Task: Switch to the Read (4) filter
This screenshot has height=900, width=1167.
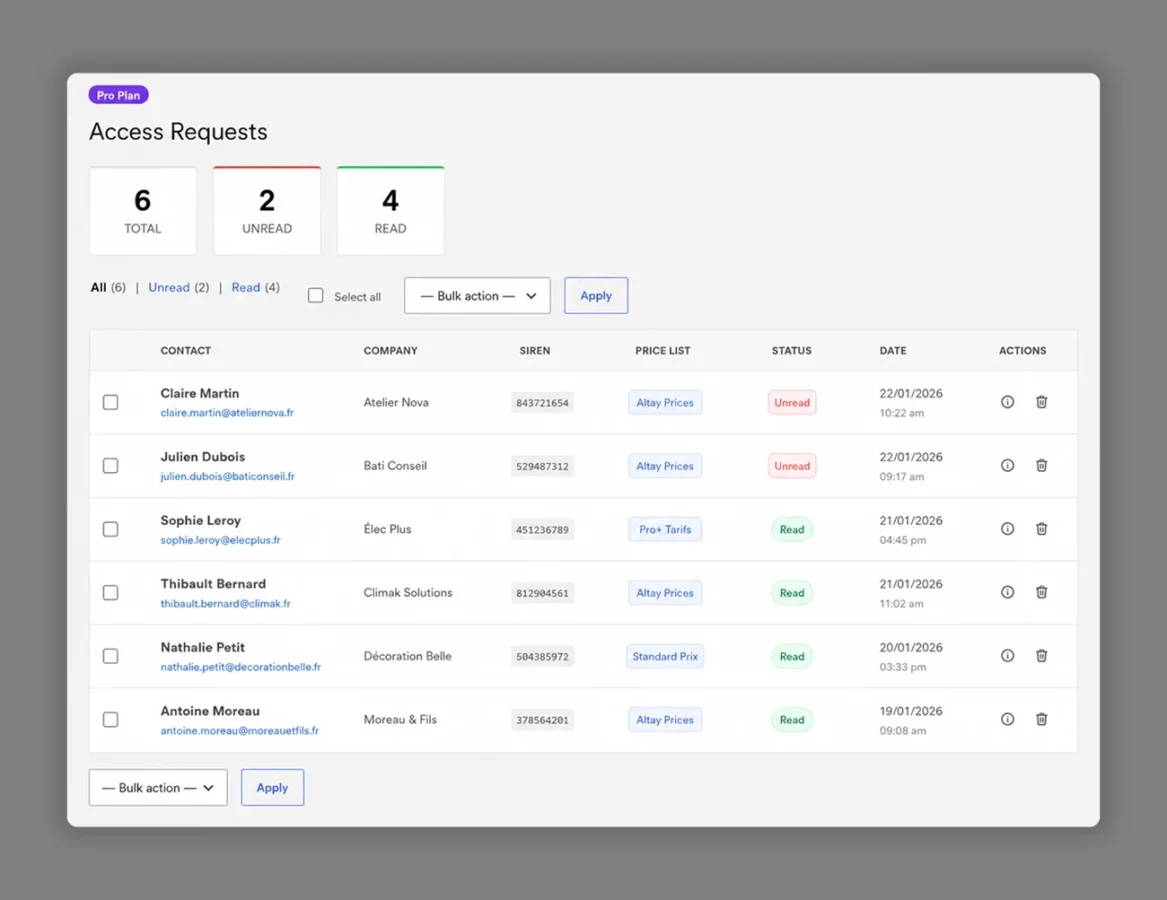Action: click(x=255, y=287)
